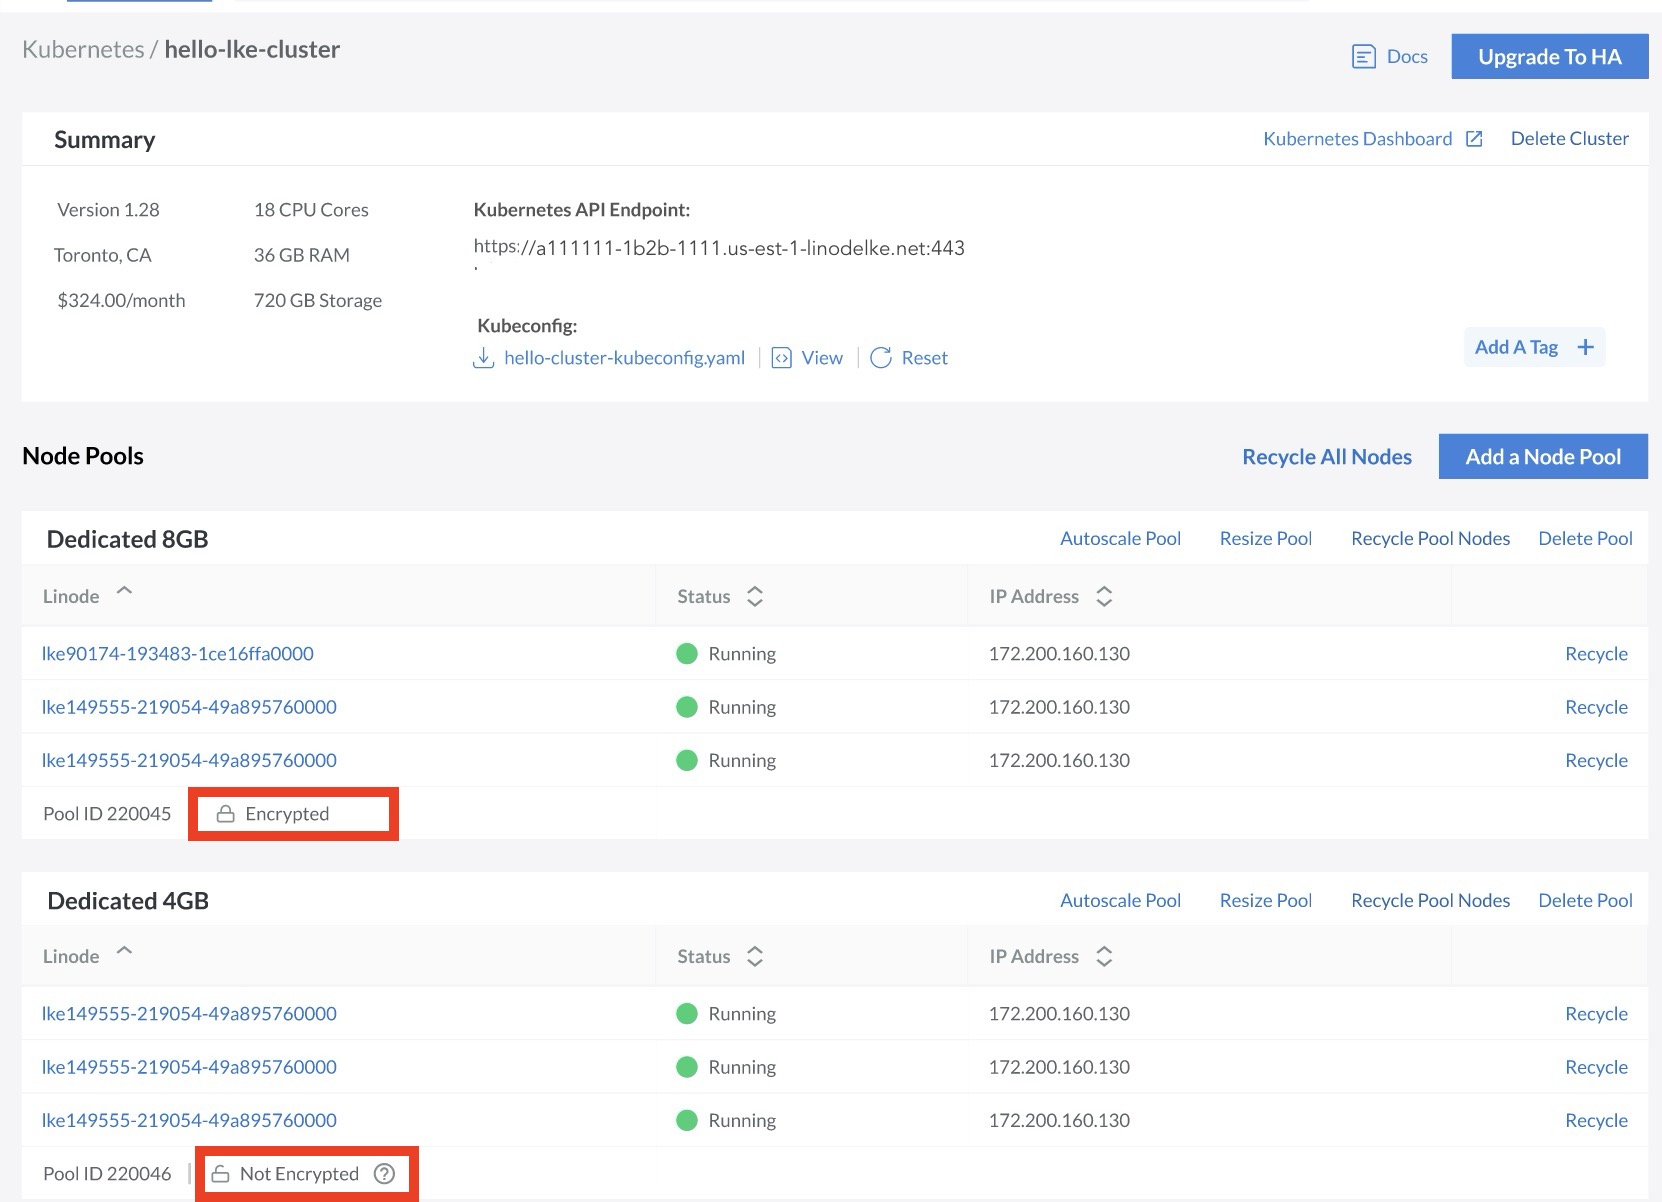Click the Not Encrypted help question icon
The image size is (1662, 1202).
(384, 1174)
